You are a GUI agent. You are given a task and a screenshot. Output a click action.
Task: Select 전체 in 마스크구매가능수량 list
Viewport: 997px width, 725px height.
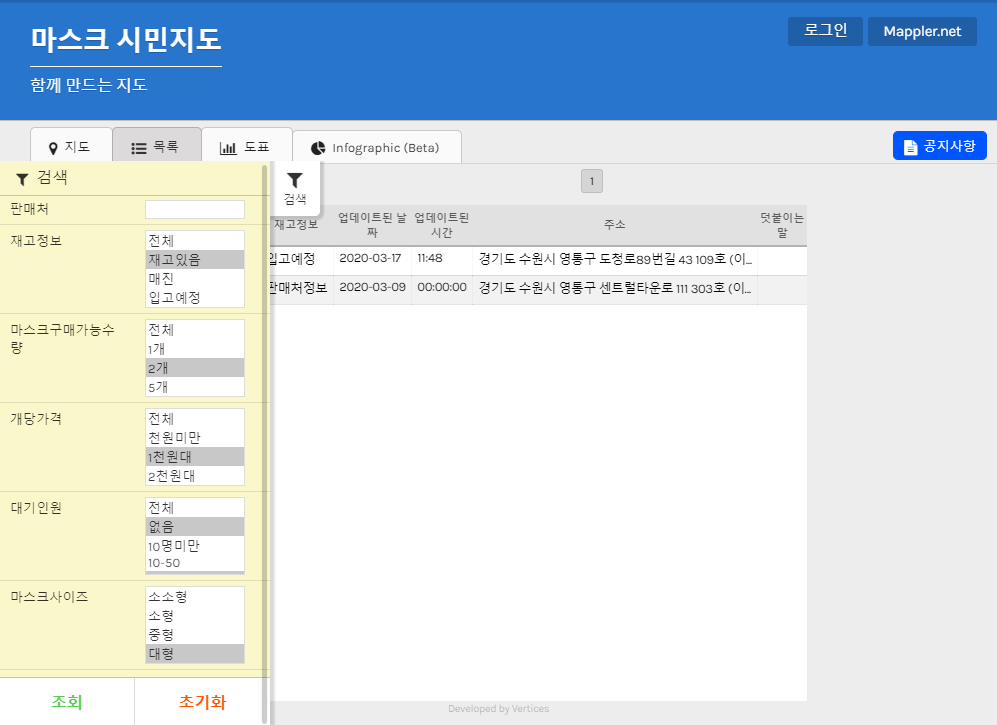pyautogui.click(x=195, y=329)
